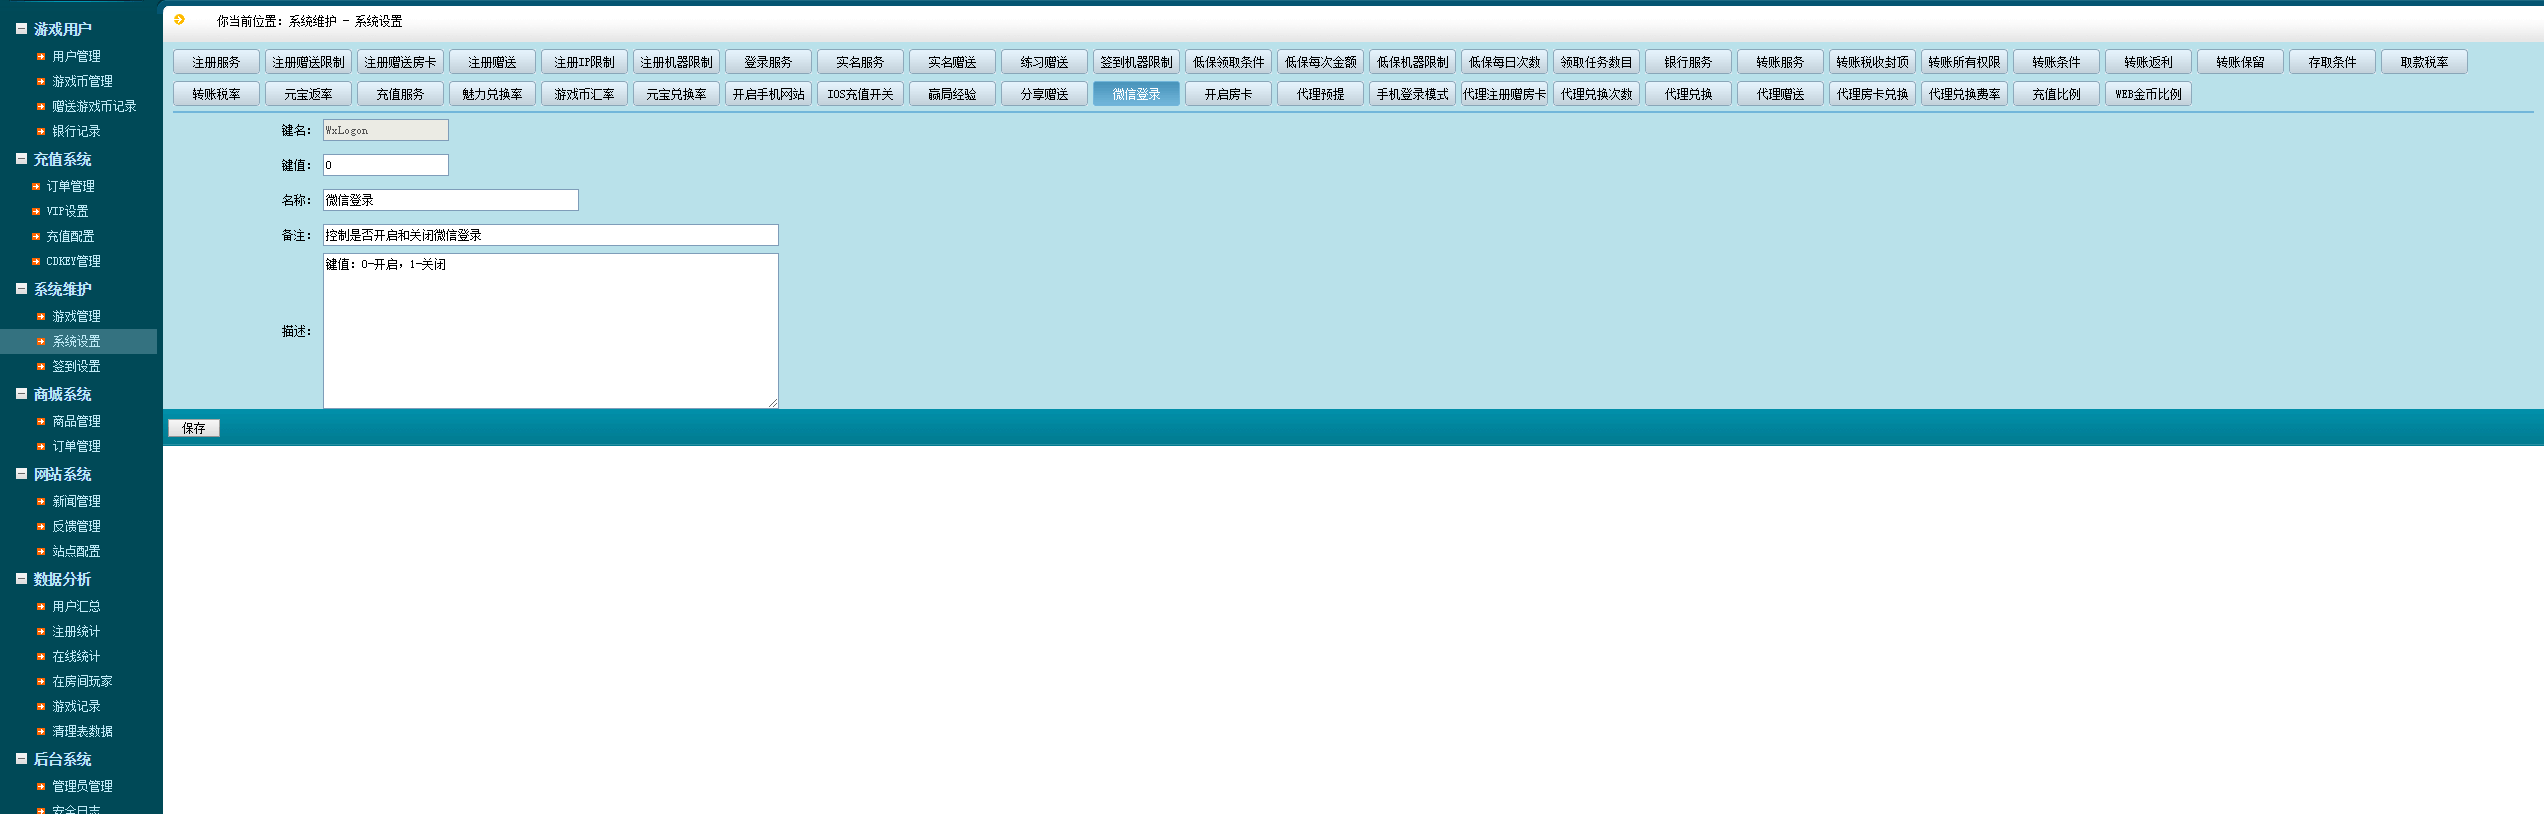Switch to the 登录服务 settings tab
The height and width of the screenshot is (814, 2544).
tap(768, 62)
